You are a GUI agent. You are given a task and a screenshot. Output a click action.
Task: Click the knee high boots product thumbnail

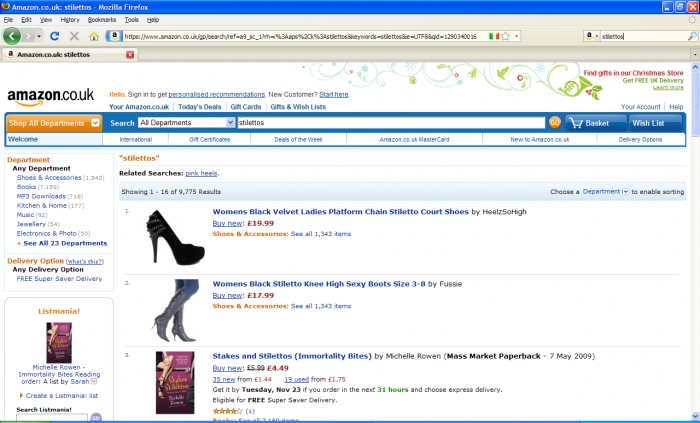175,311
